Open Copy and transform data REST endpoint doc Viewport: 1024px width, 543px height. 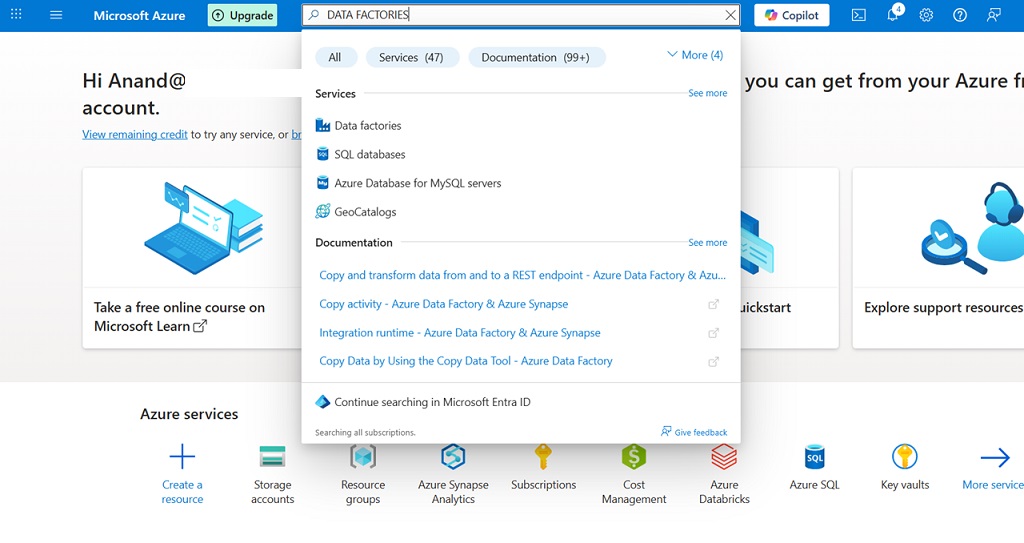(522, 275)
